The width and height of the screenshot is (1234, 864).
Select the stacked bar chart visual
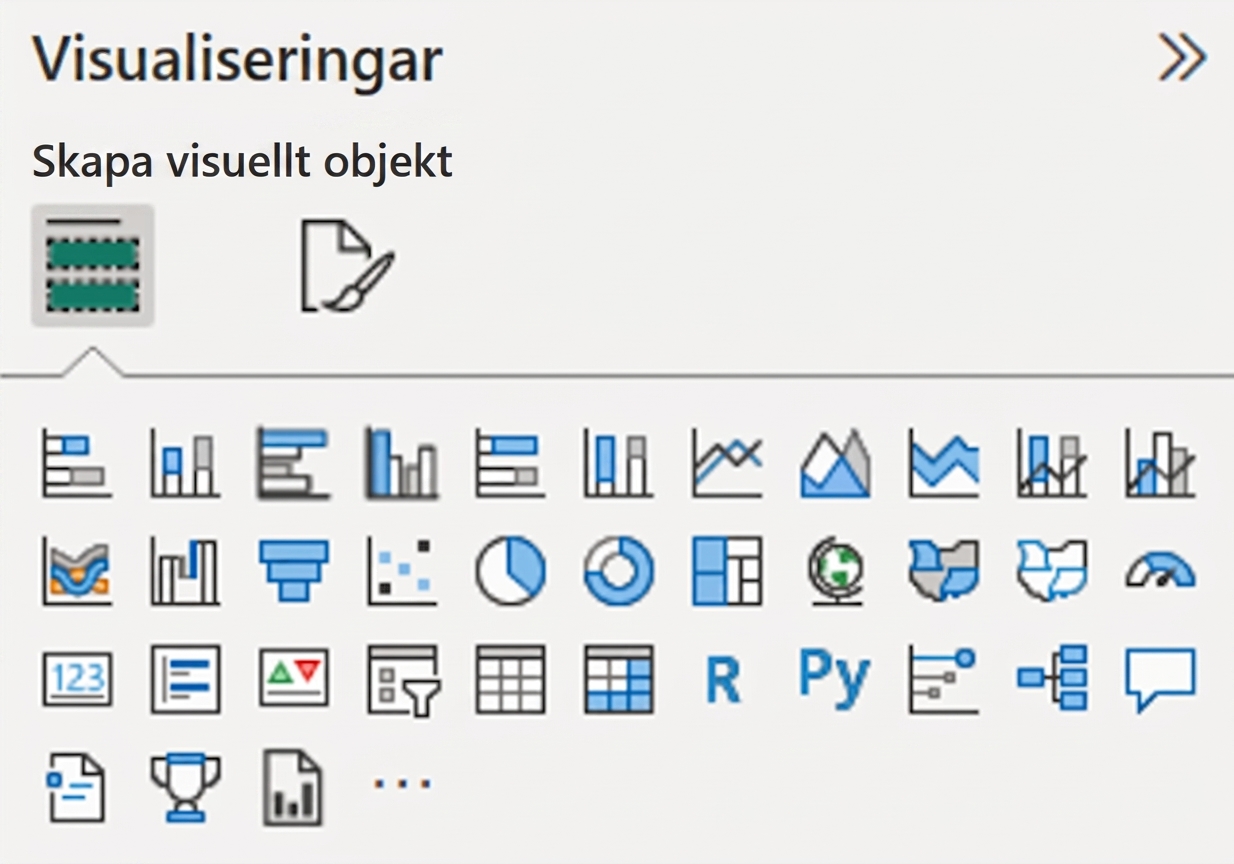tap(77, 463)
